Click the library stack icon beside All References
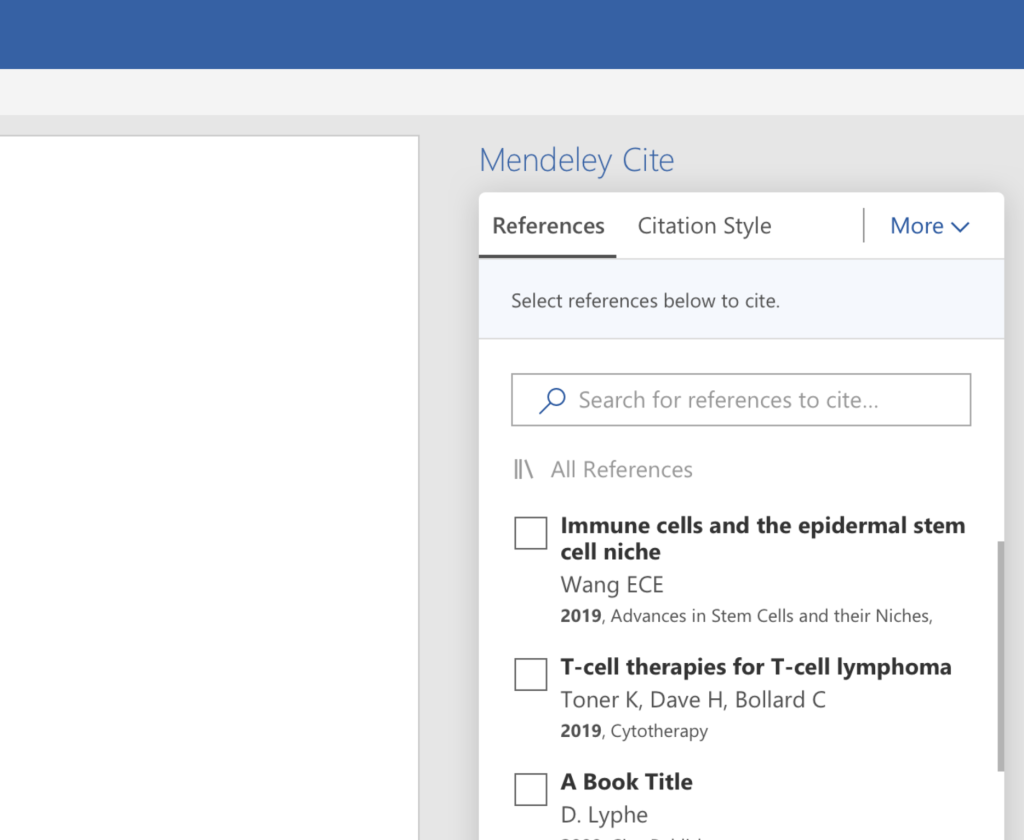This screenshot has width=1024, height=840. (523, 468)
